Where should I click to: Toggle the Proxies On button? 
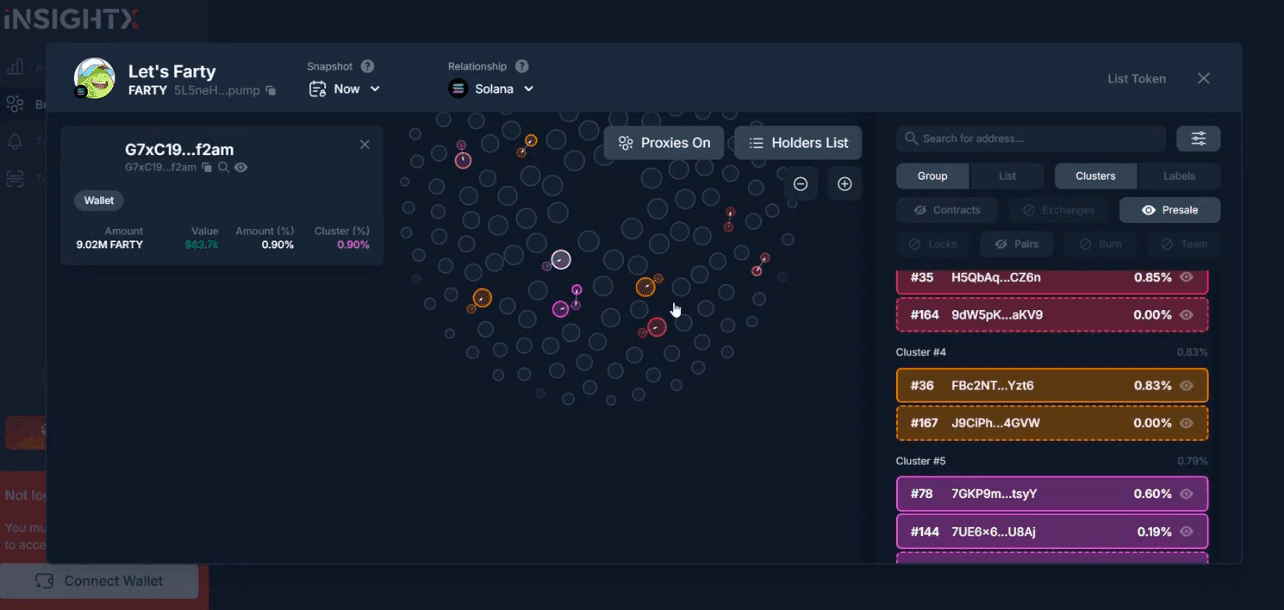pos(664,143)
